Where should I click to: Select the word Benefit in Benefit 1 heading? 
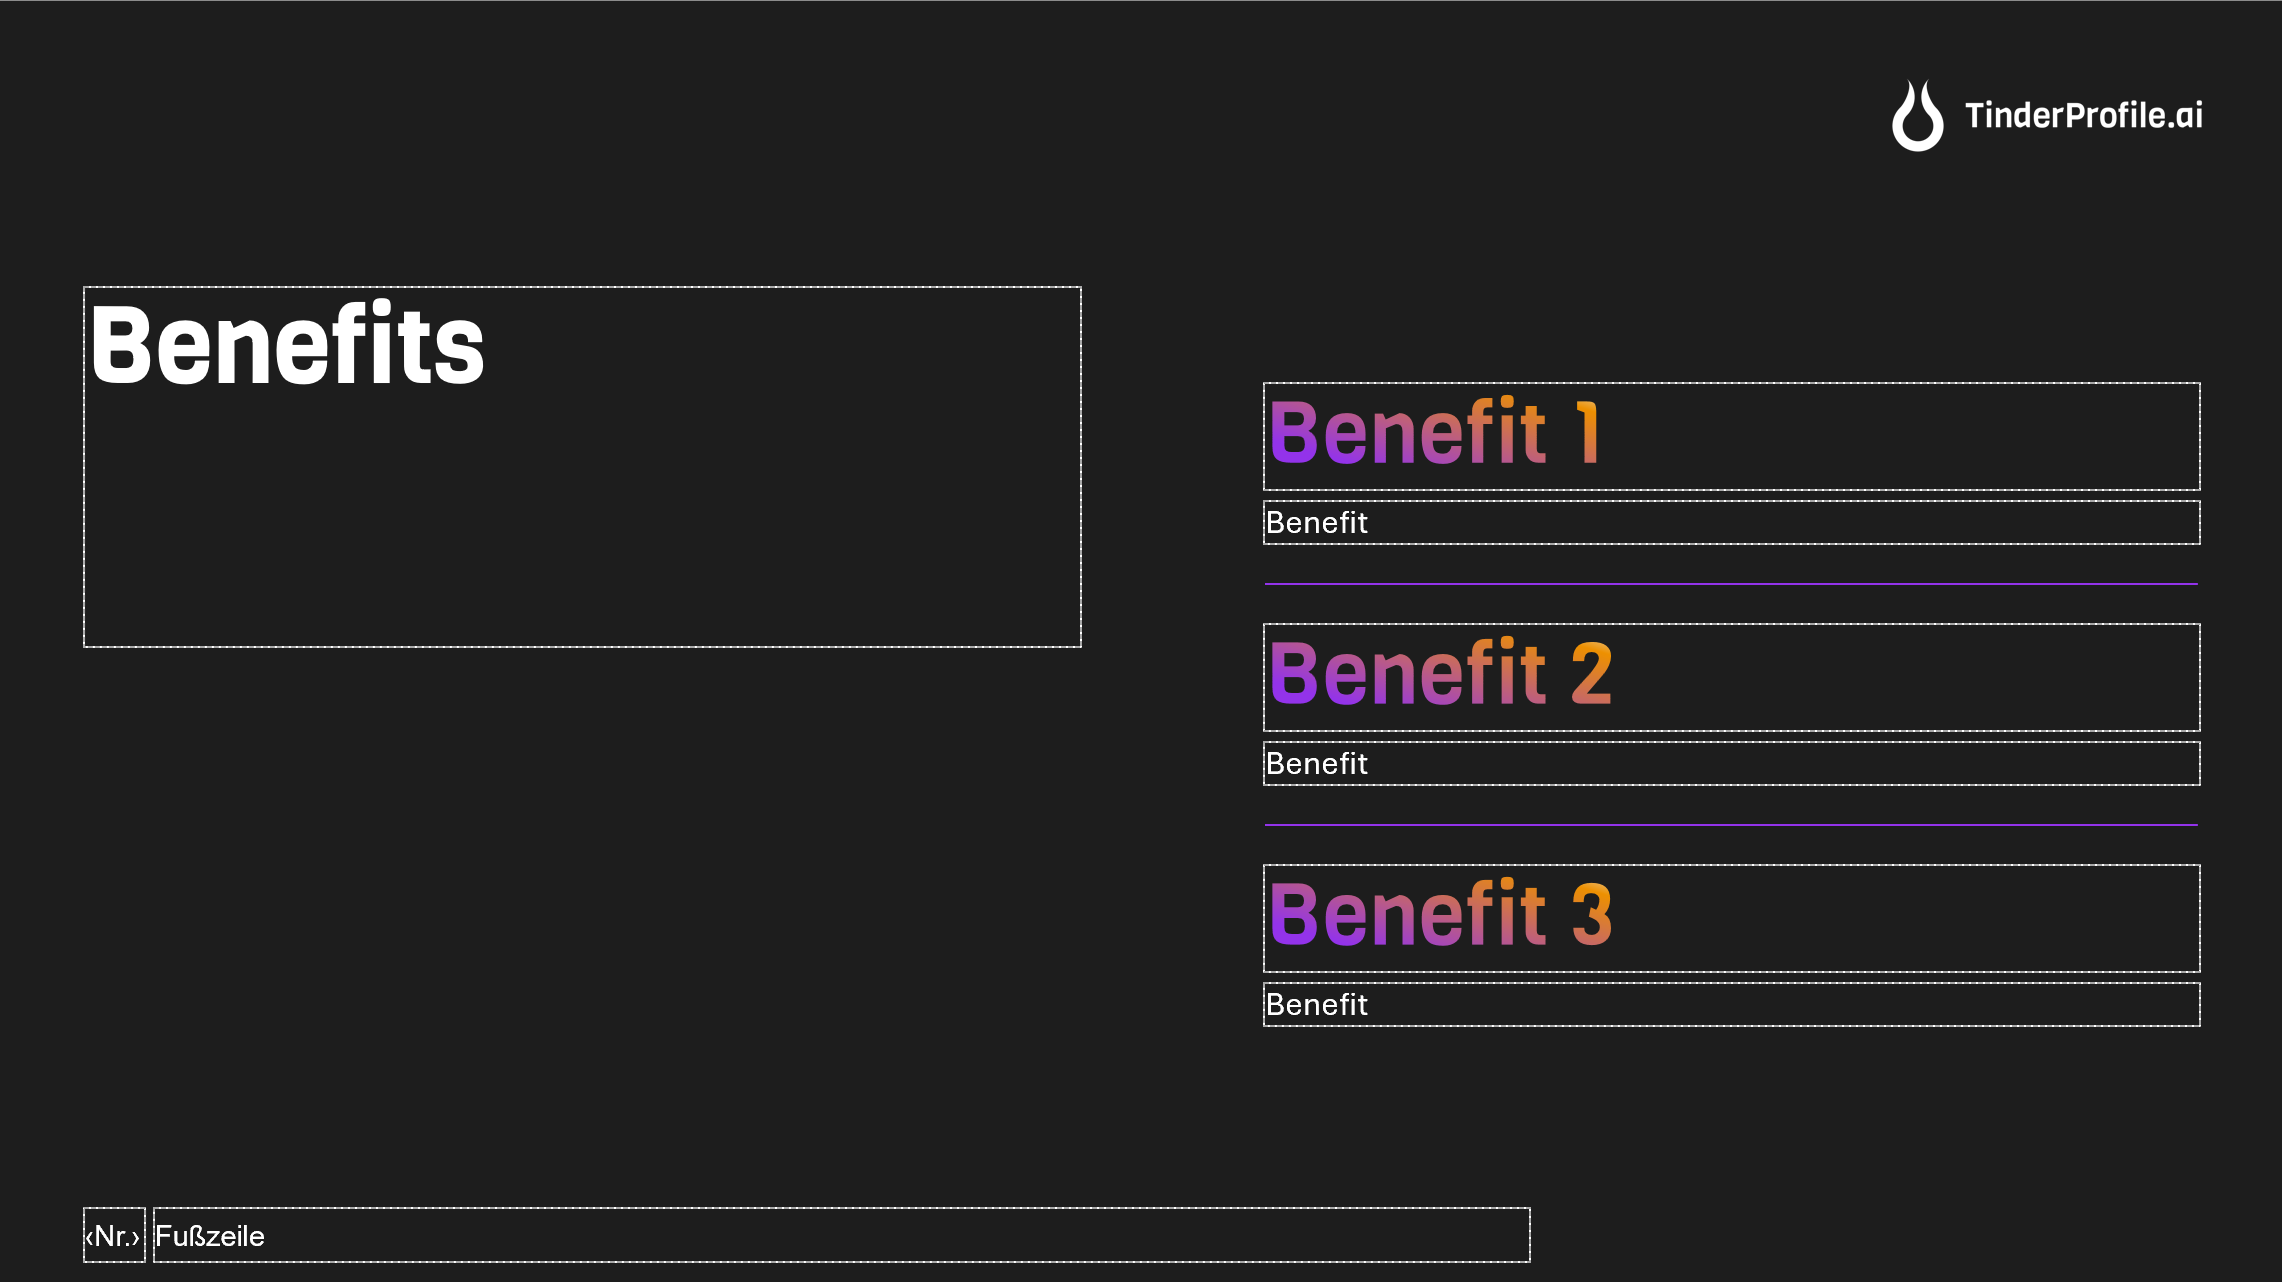pyautogui.click(x=1408, y=433)
